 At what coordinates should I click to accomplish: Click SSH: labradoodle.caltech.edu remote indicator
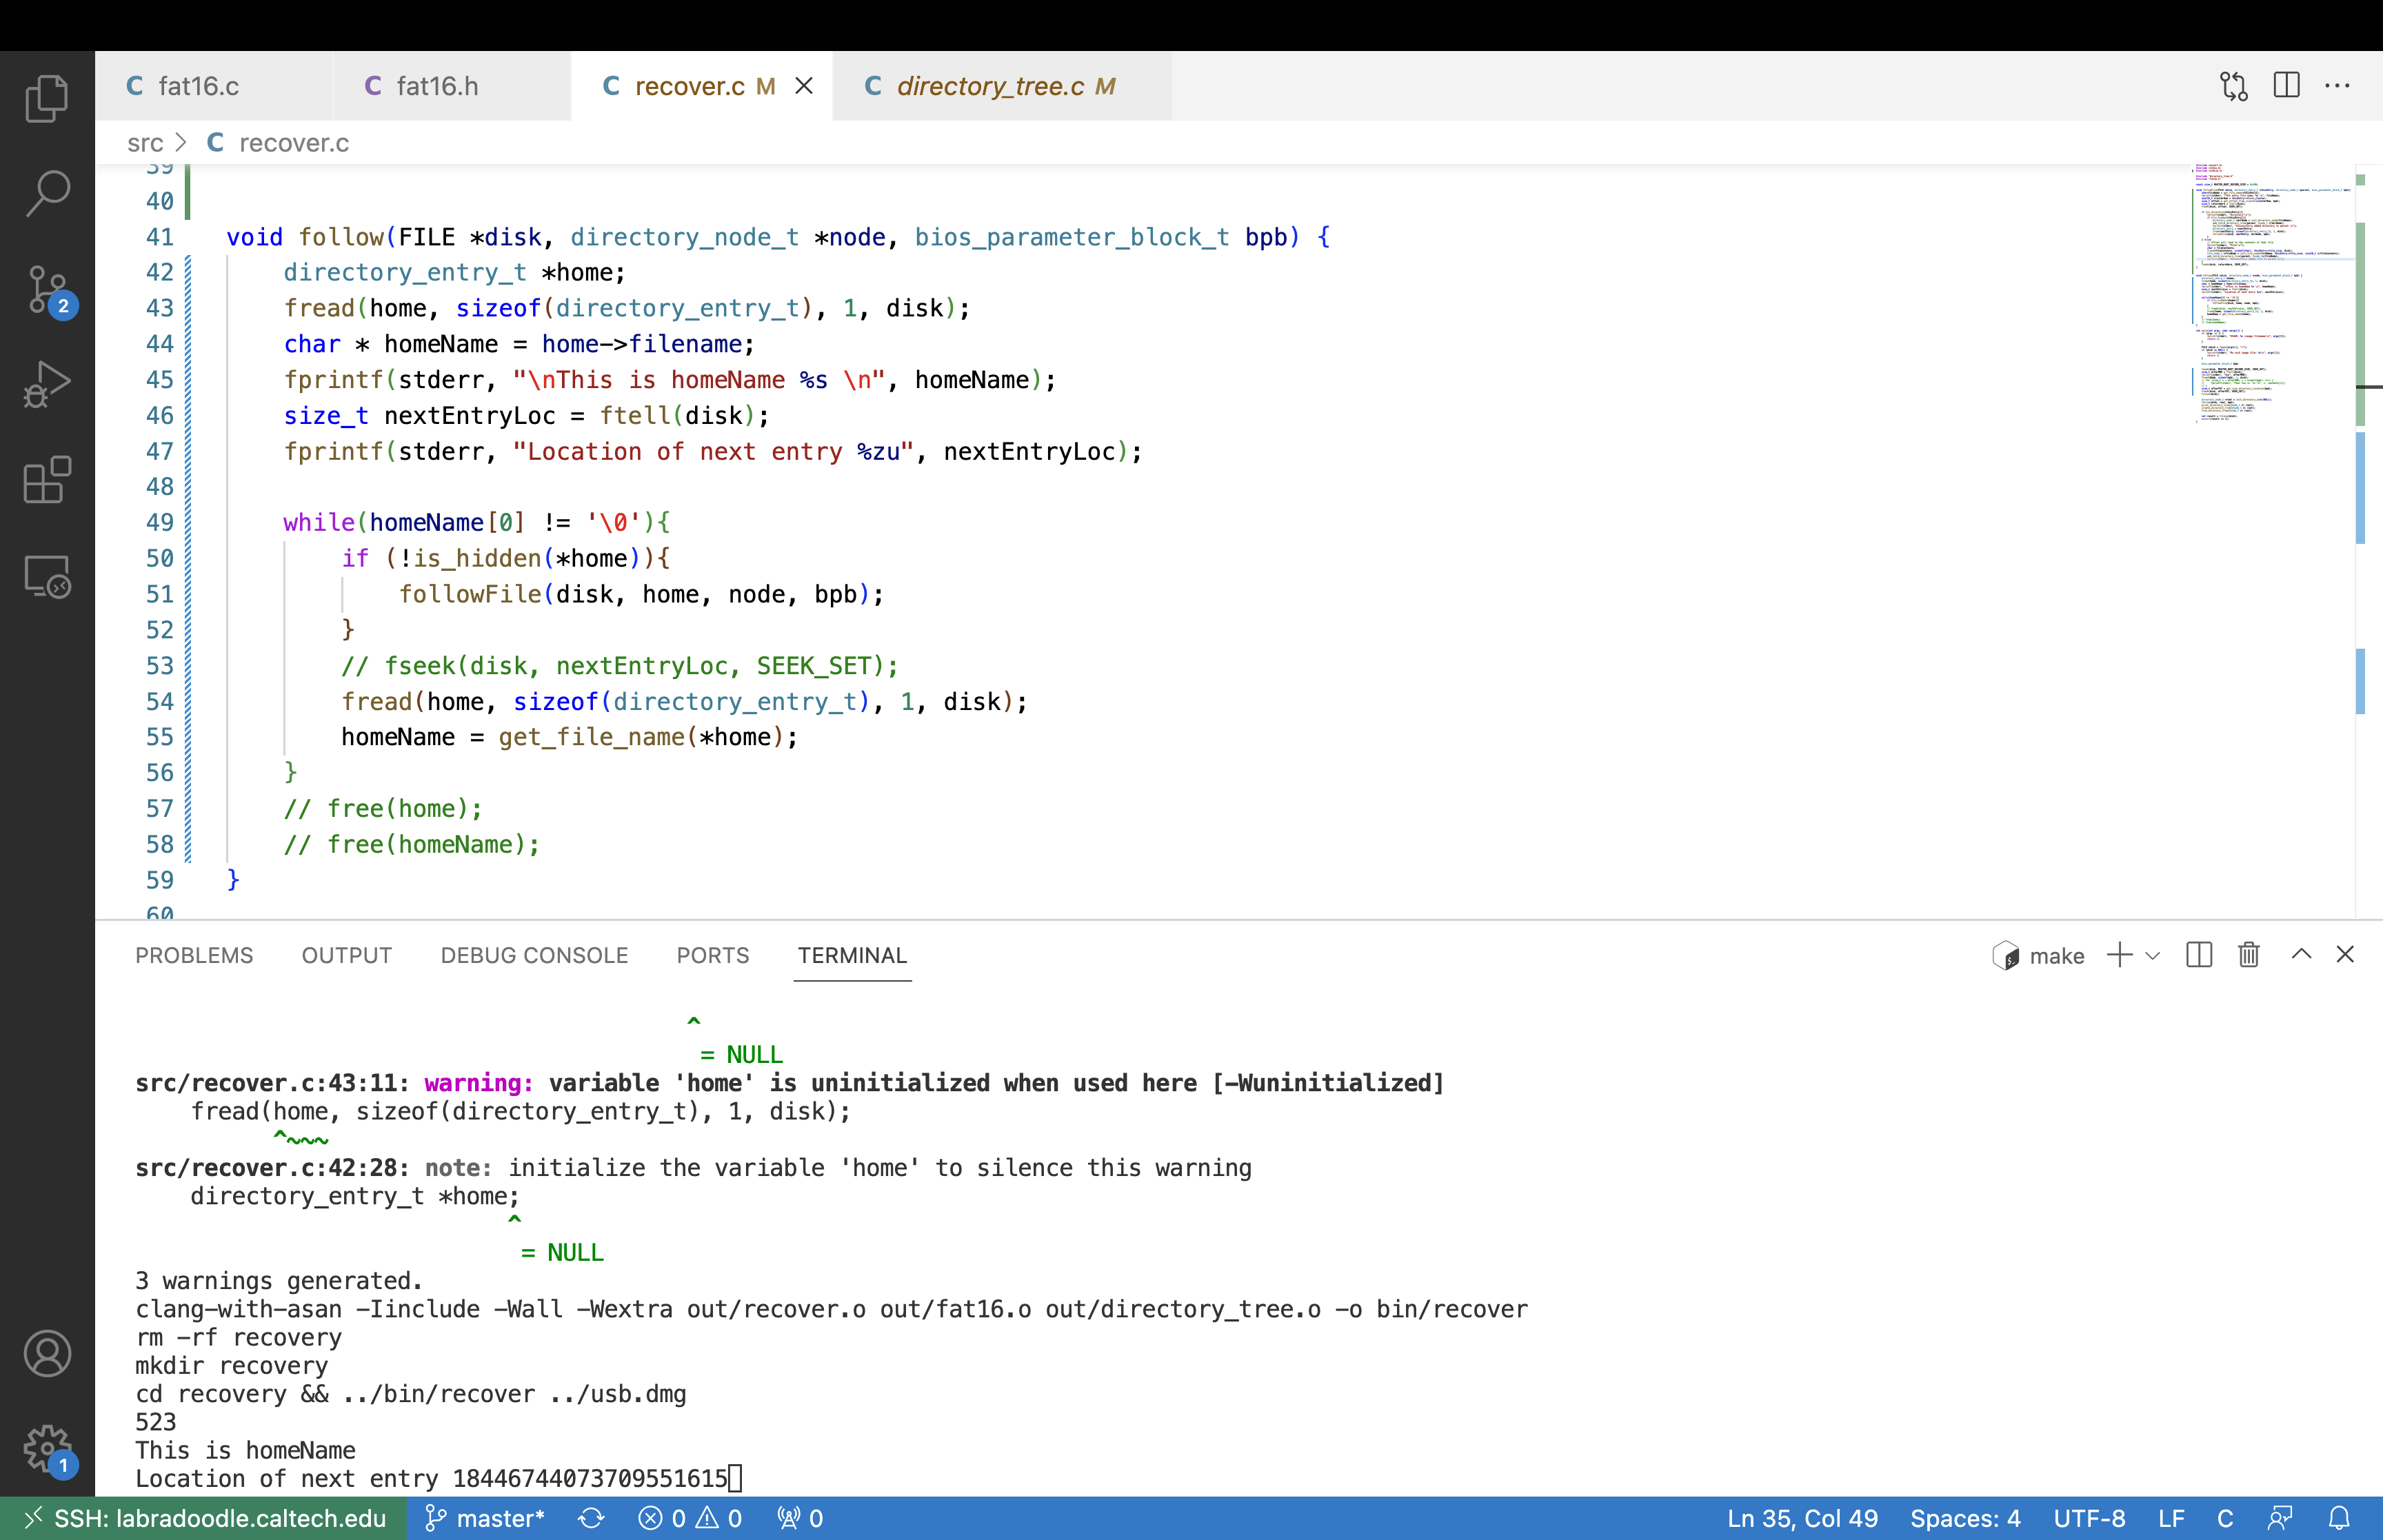coord(204,1518)
